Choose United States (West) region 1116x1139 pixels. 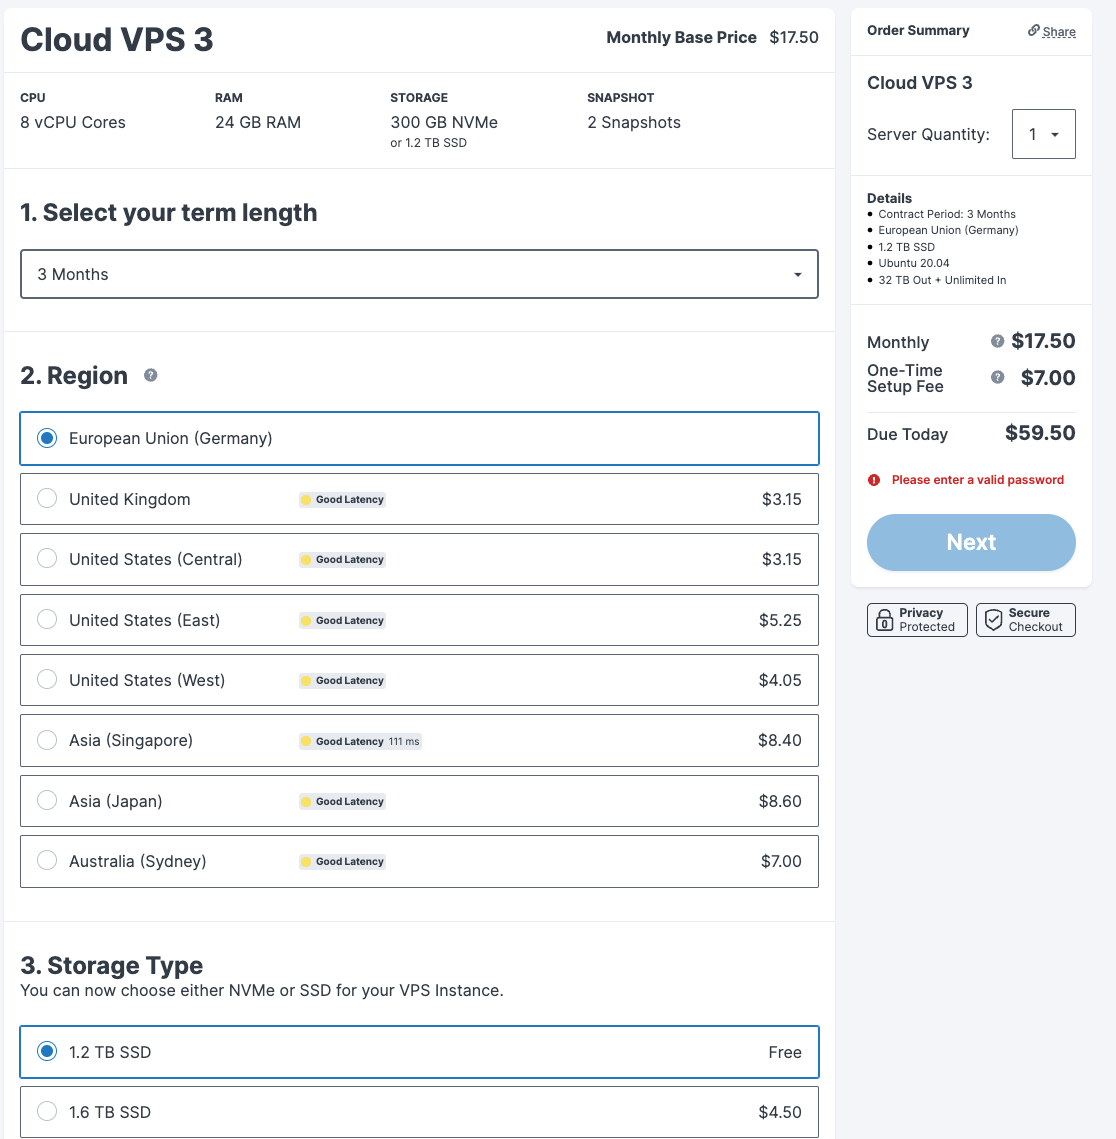(419, 681)
